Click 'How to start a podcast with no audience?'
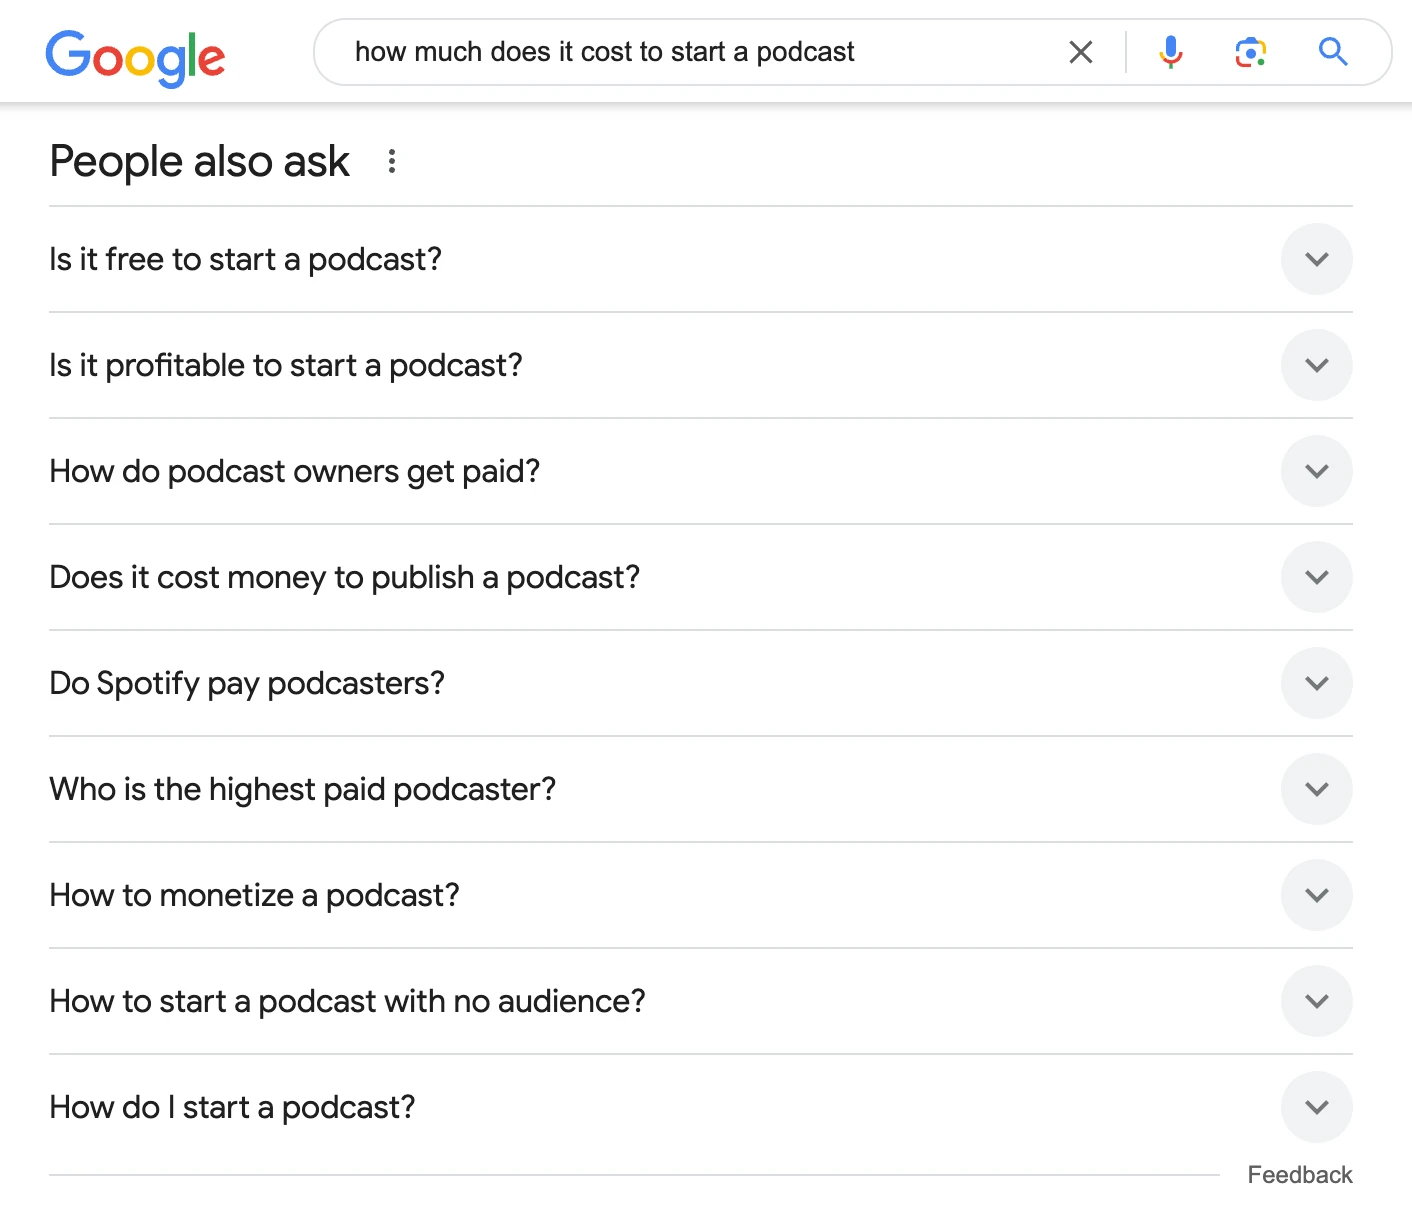The image size is (1412, 1216). click(347, 1001)
